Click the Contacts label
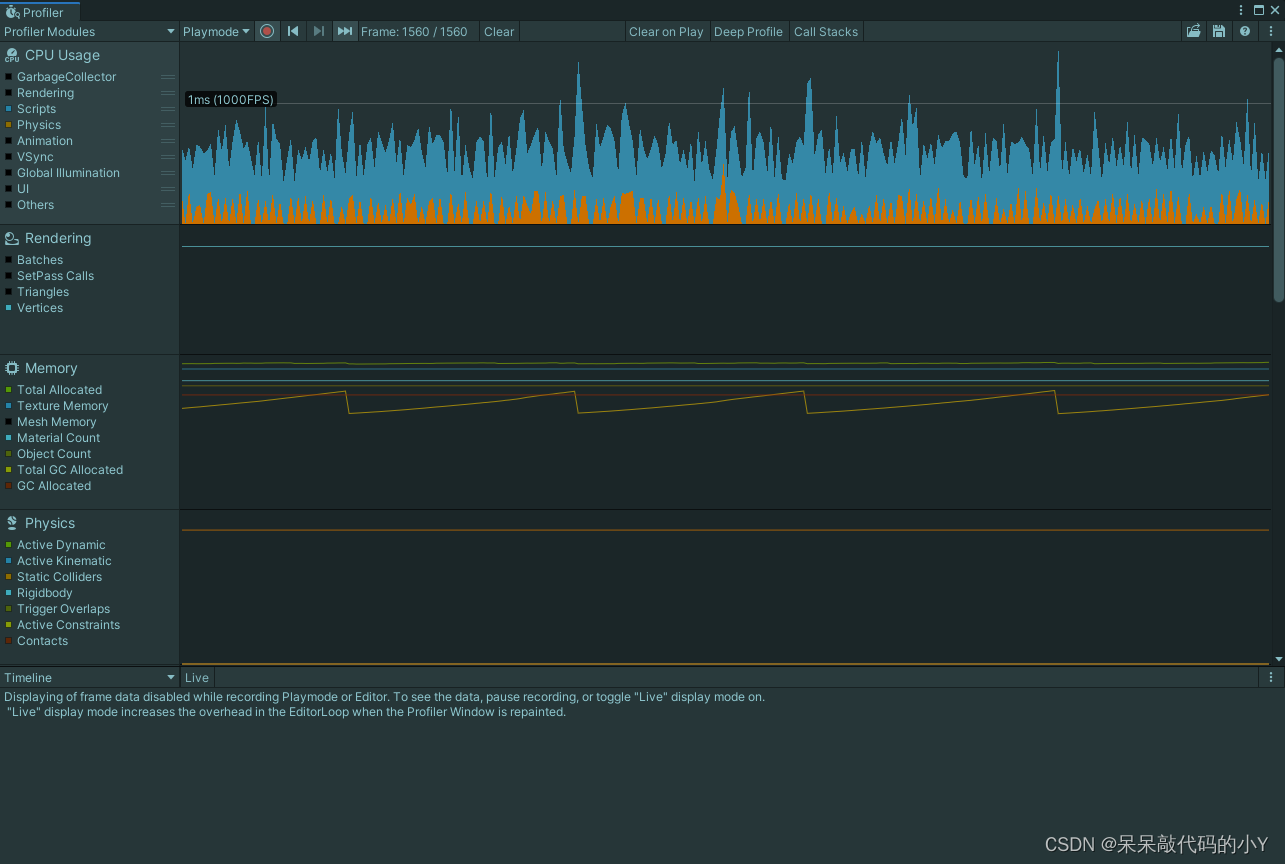 42,641
